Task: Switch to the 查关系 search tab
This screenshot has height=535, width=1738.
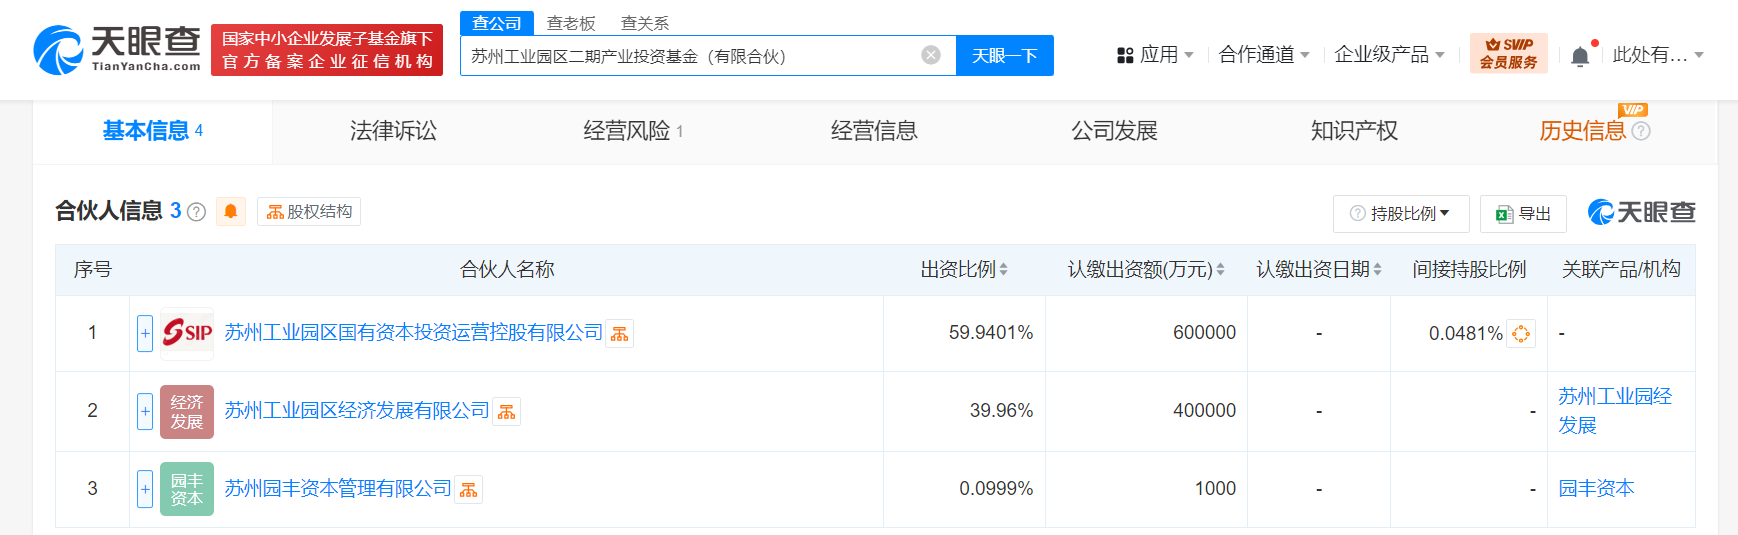Action: pyautogui.click(x=645, y=23)
